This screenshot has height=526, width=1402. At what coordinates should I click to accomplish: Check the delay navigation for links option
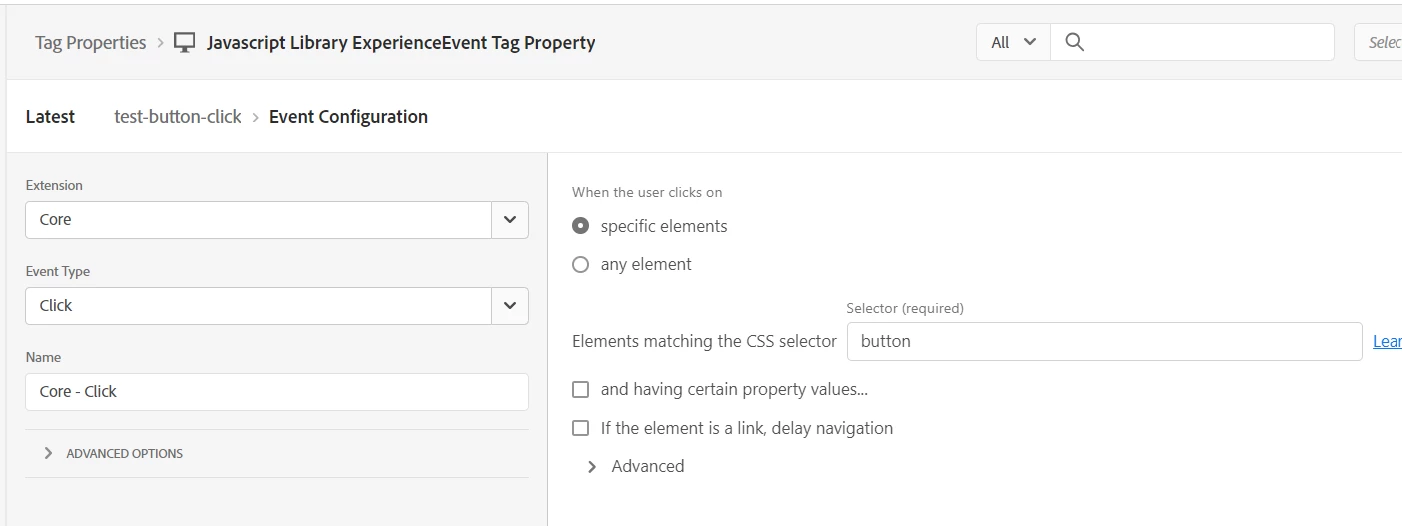(580, 428)
